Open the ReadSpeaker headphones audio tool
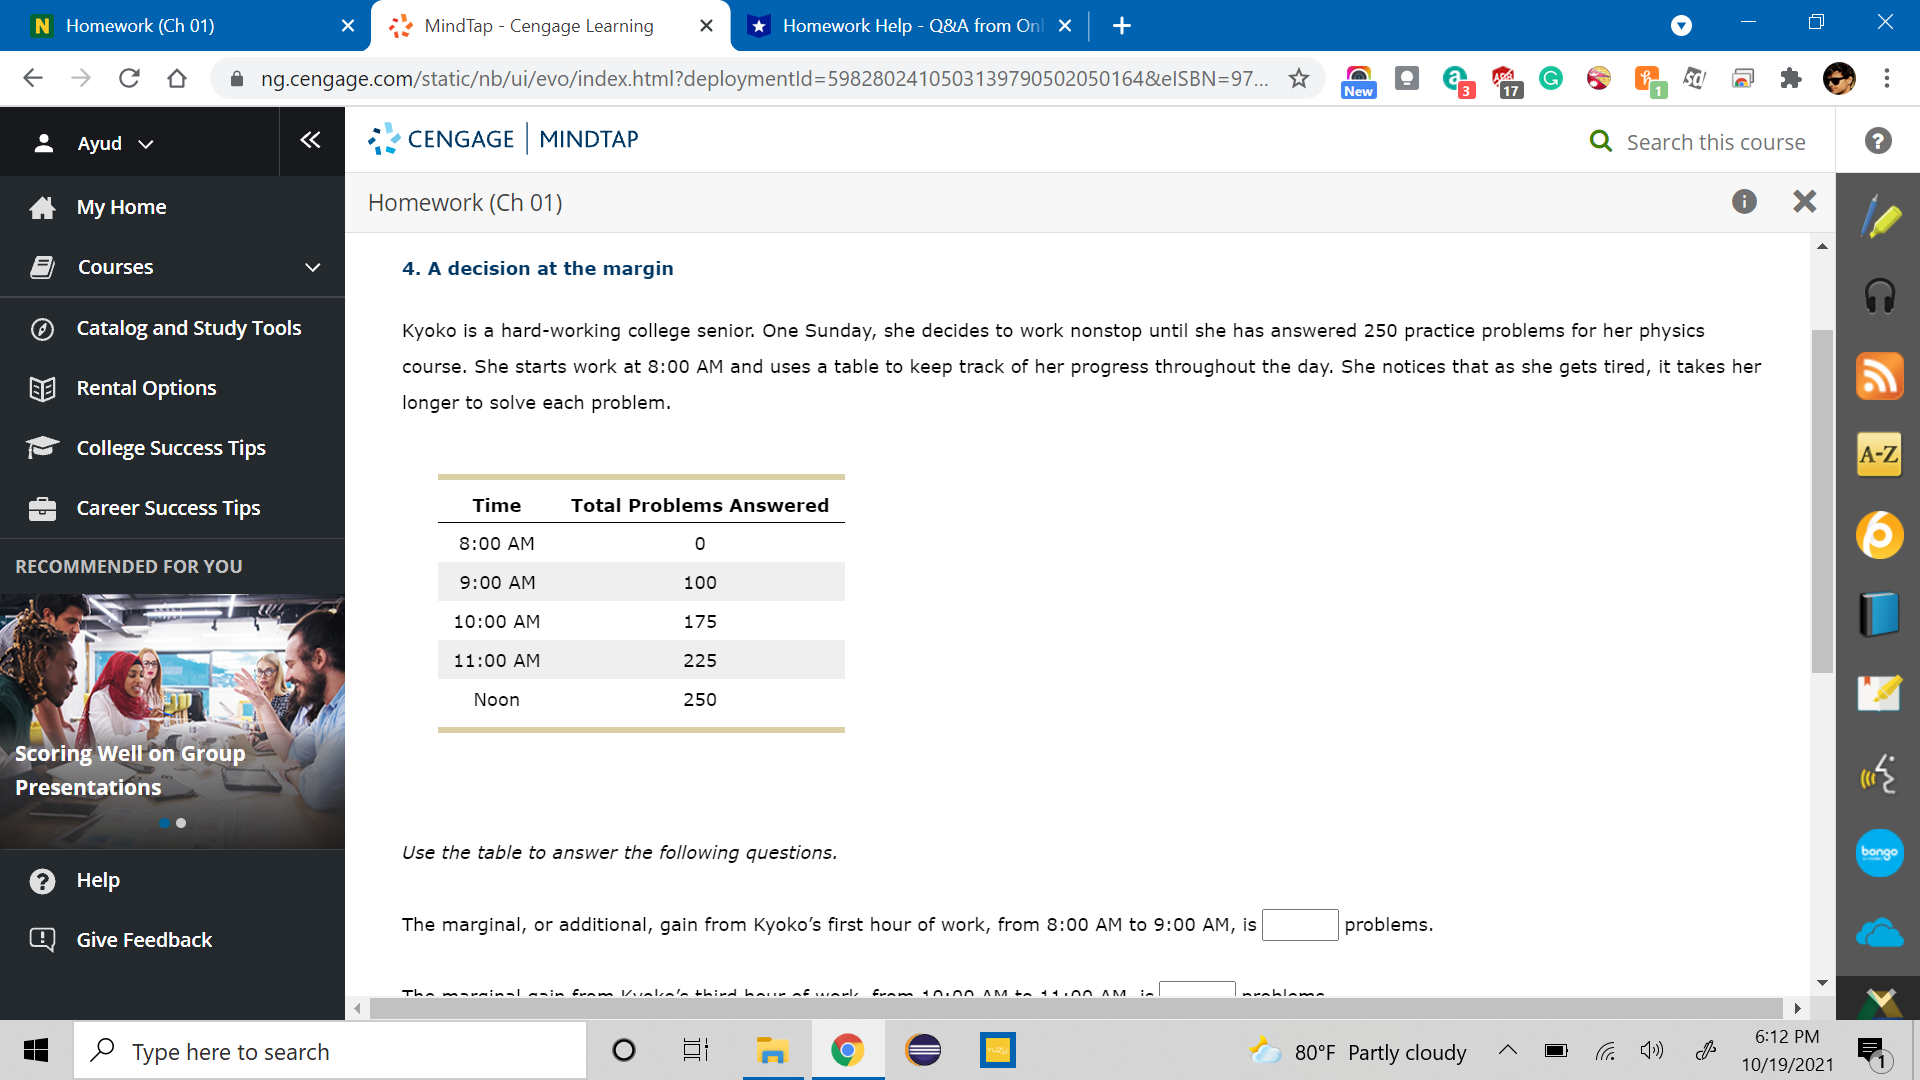 coord(1879,296)
